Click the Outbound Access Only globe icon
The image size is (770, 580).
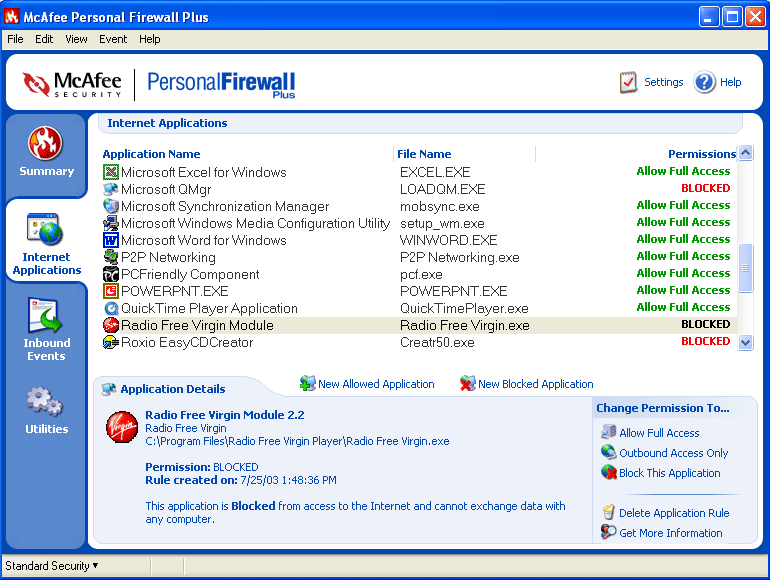coord(608,452)
